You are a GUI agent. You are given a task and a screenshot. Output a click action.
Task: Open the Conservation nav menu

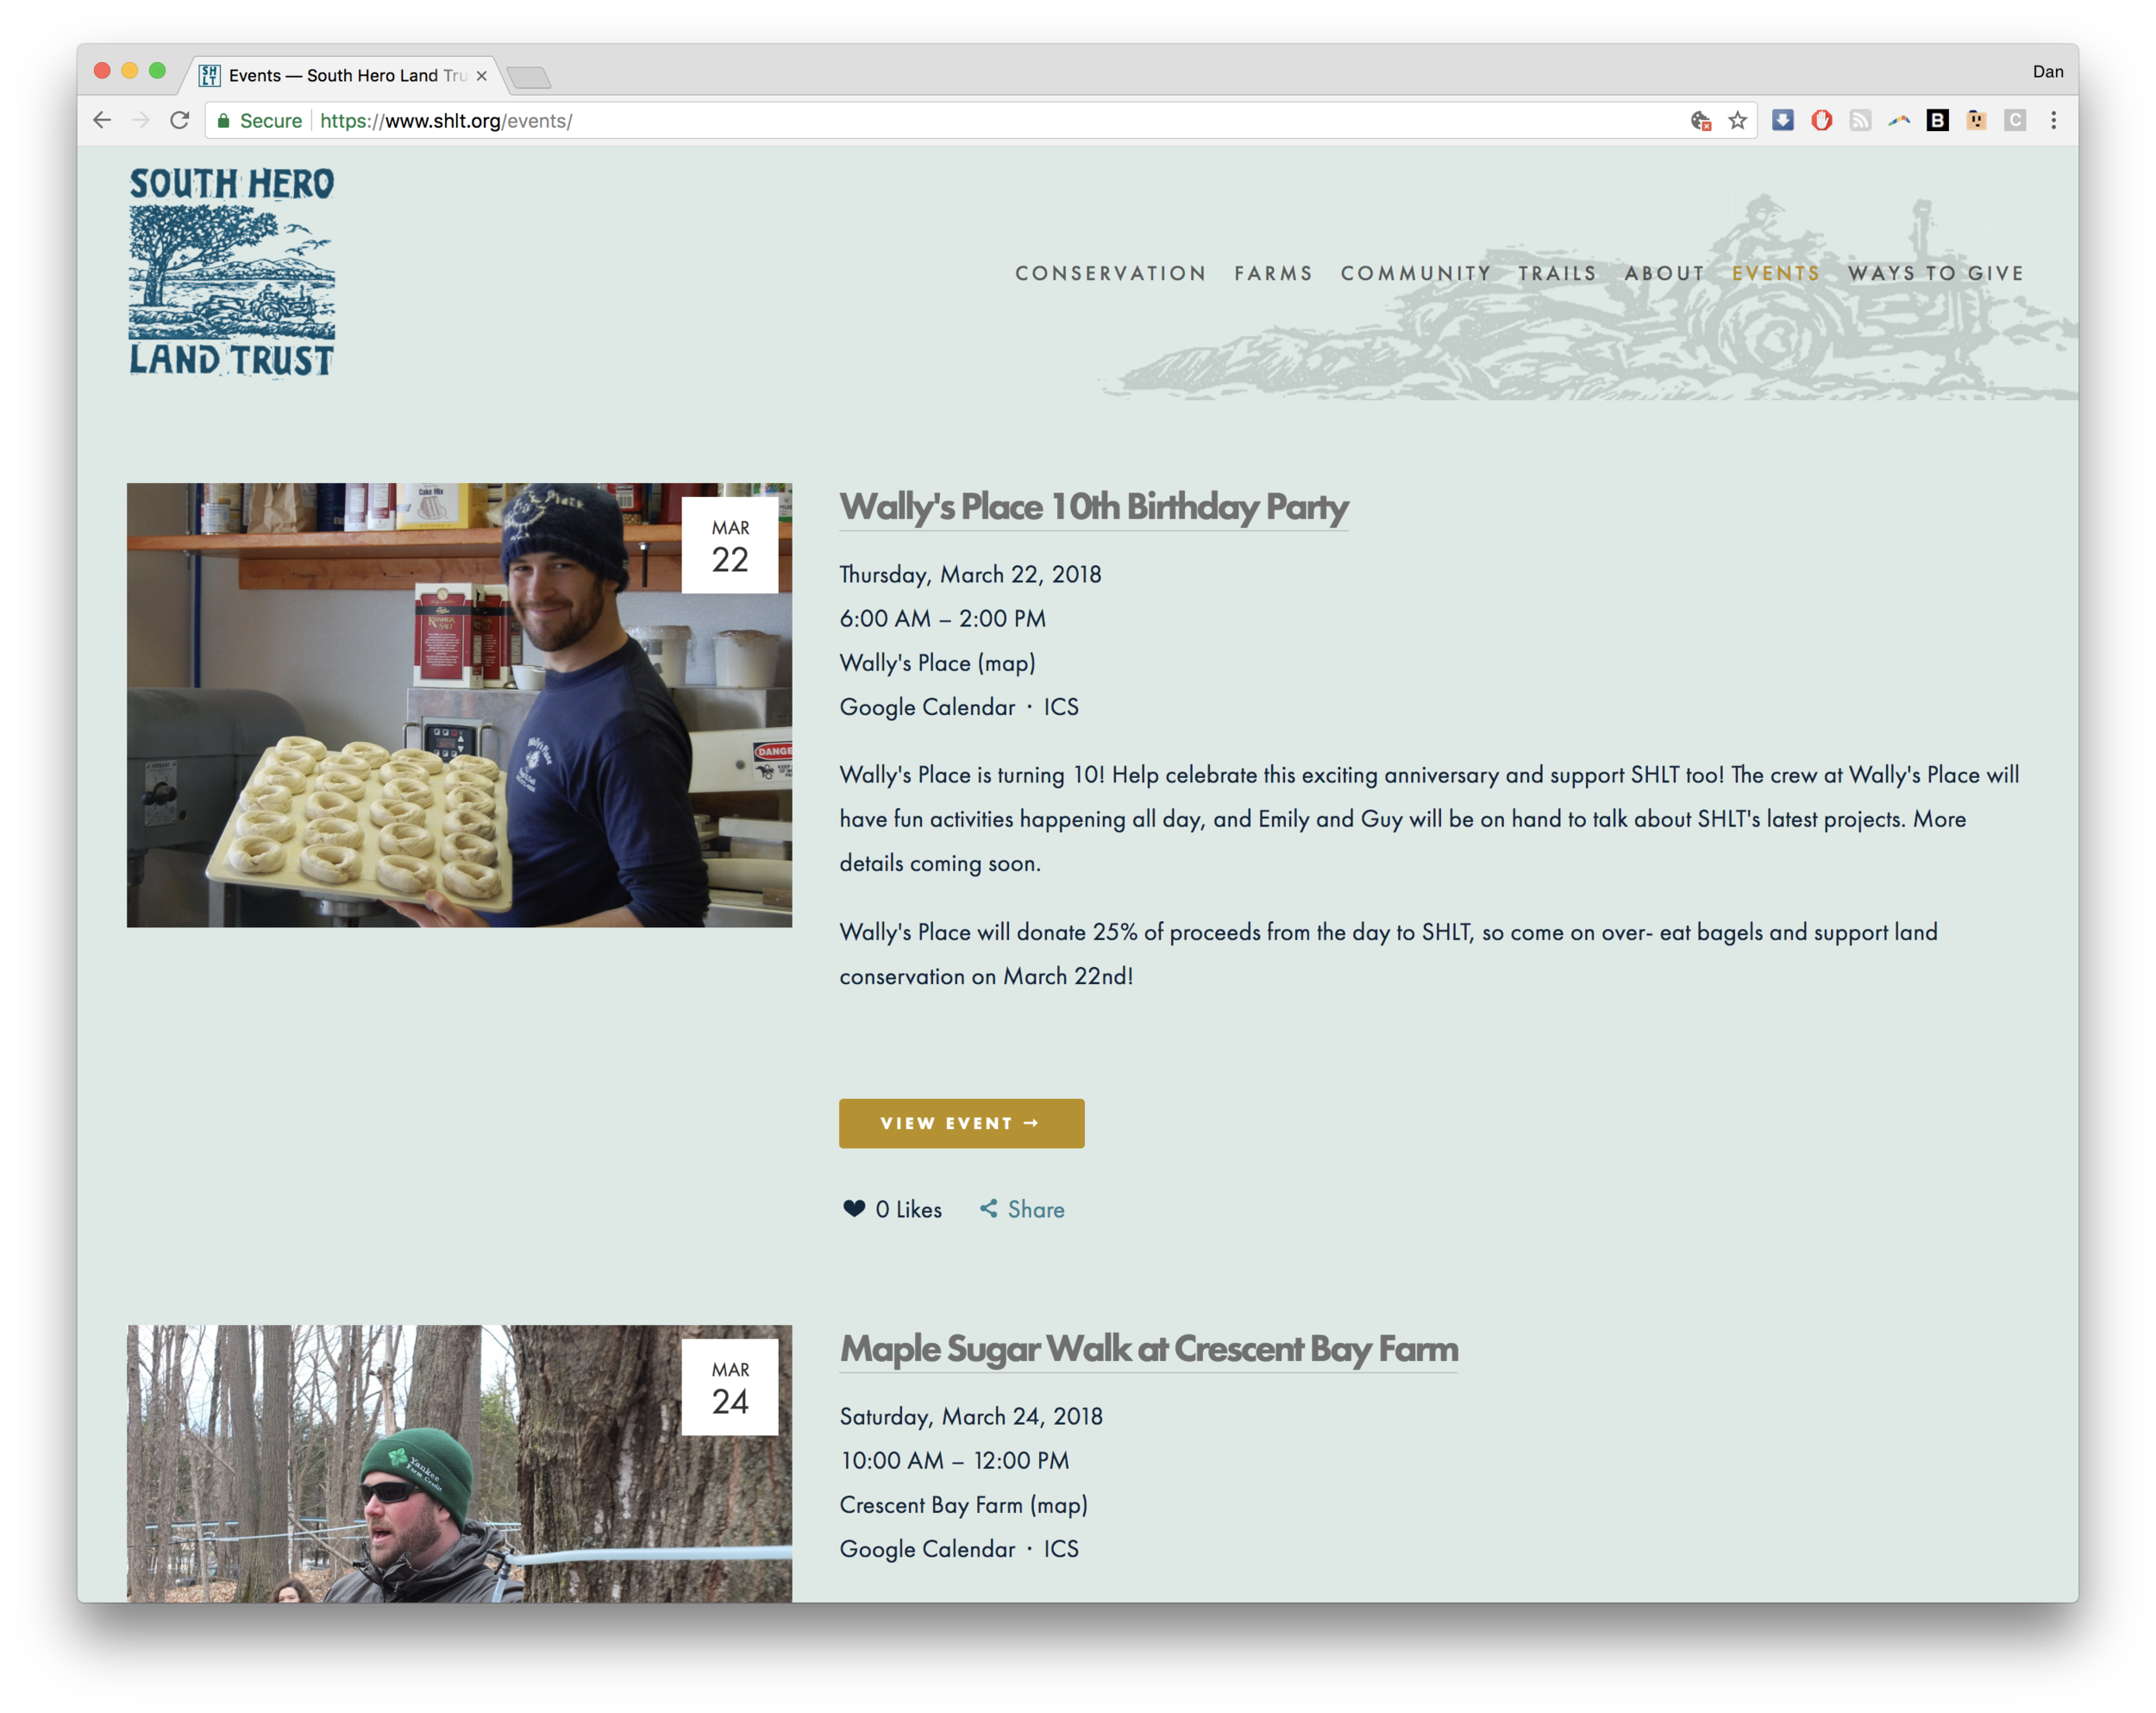pos(1110,273)
